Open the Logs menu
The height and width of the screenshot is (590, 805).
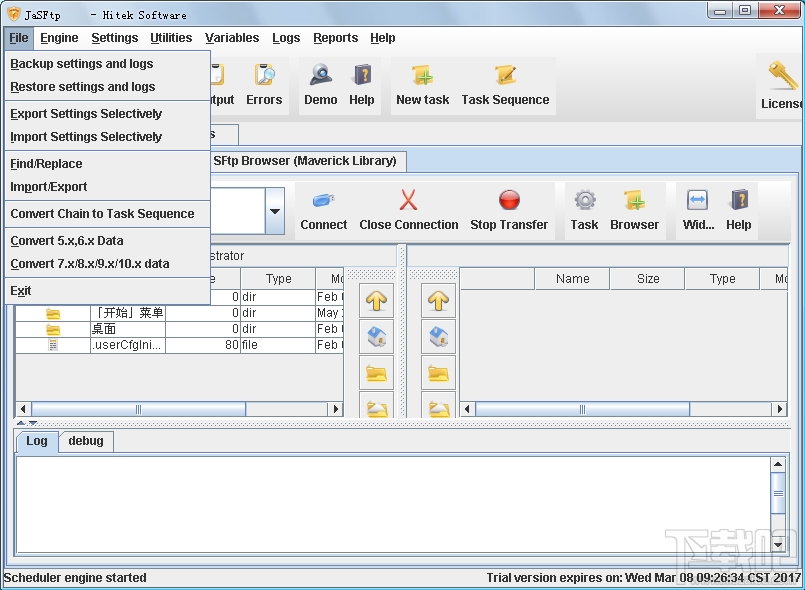[286, 38]
